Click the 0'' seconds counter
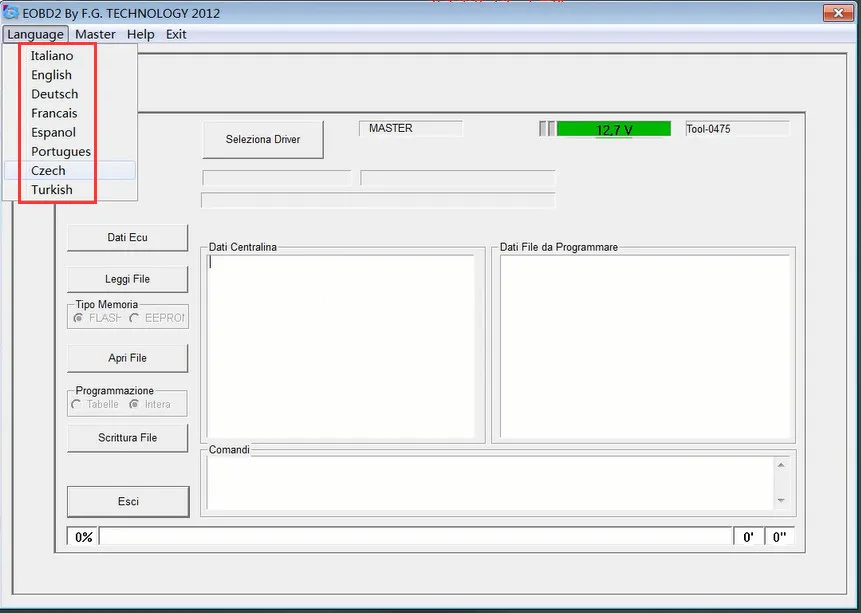Screen dimensions: 861x613 click(779, 537)
